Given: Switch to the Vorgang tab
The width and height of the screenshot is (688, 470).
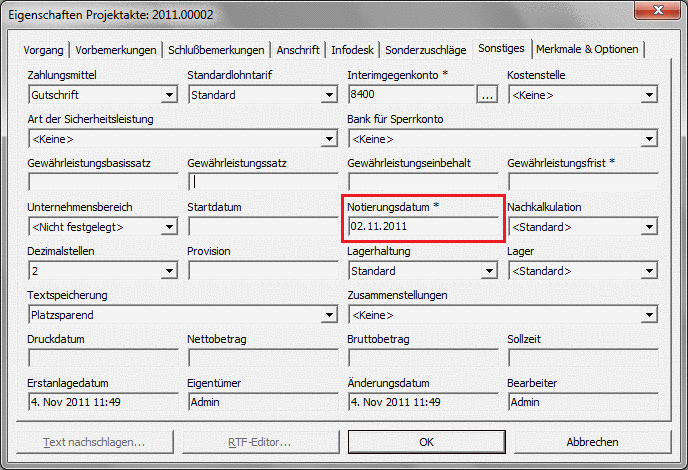Looking at the screenshot, I should click(43, 50).
